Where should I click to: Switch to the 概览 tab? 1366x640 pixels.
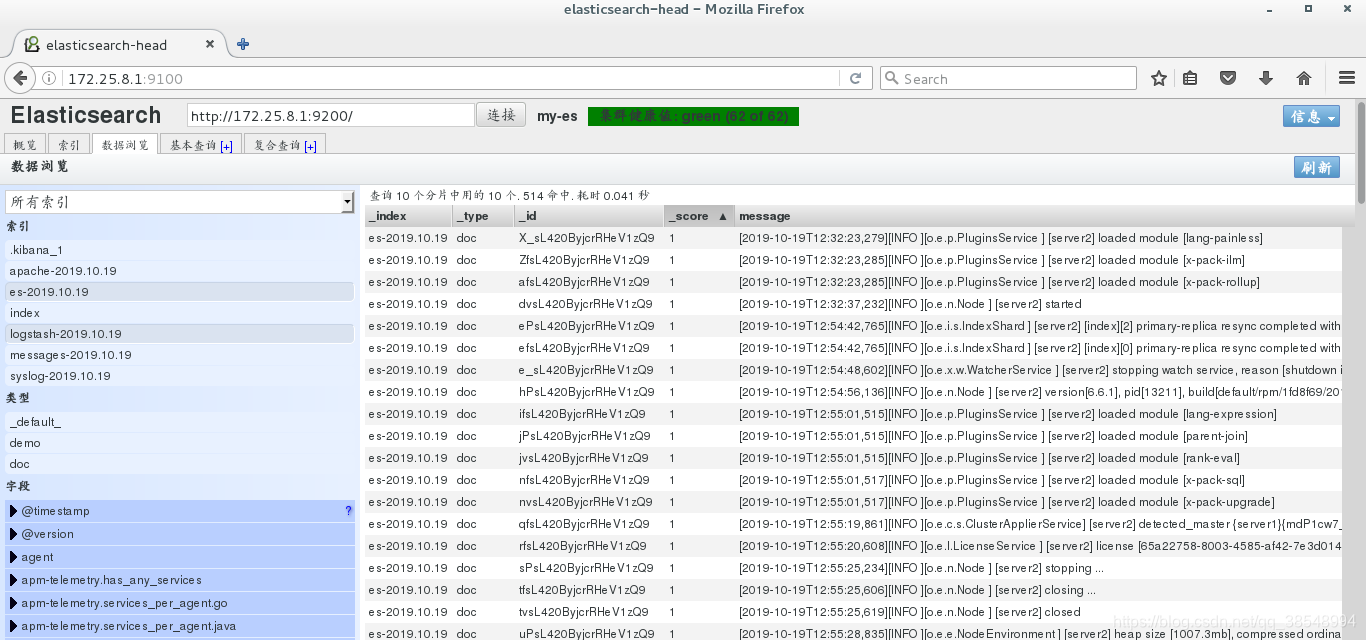(x=25, y=145)
